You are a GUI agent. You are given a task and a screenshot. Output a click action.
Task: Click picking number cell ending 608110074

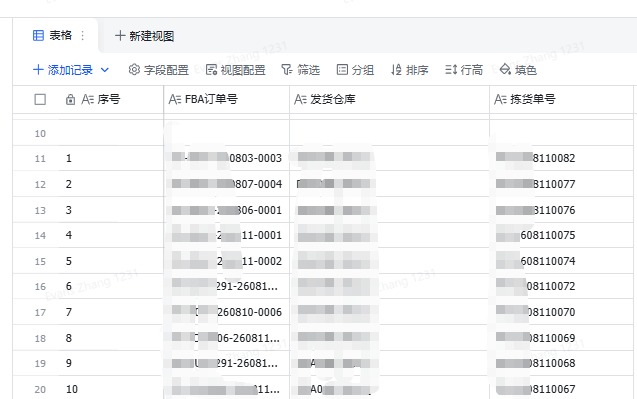(561, 261)
